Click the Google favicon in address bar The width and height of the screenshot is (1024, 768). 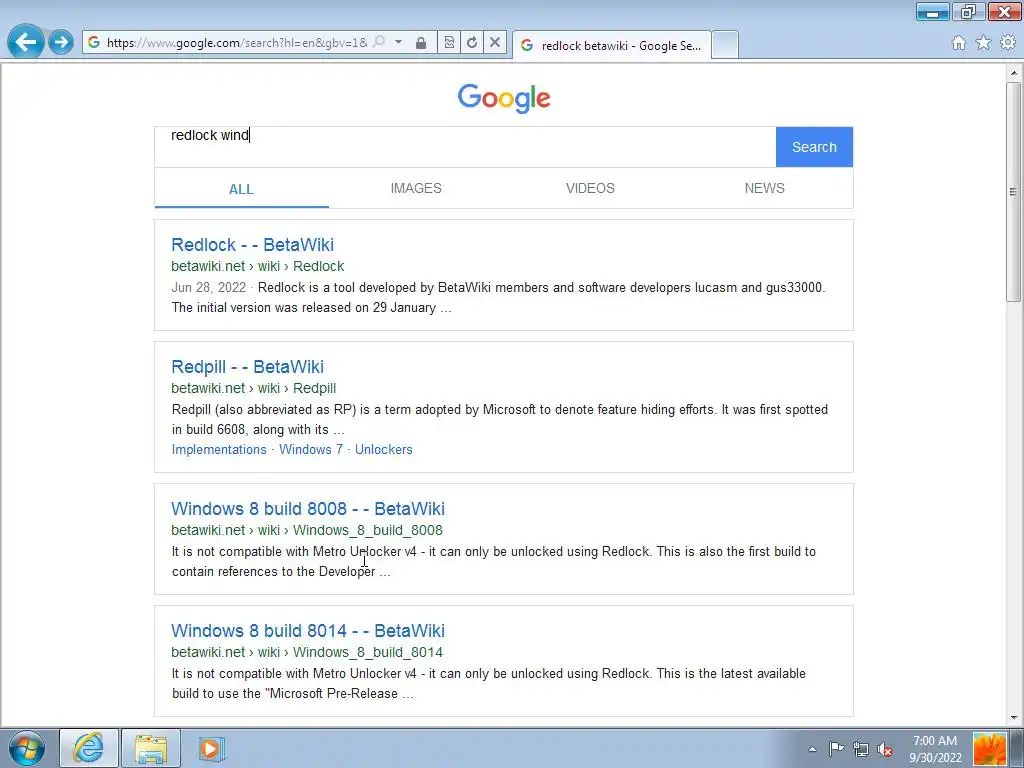point(94,42)
